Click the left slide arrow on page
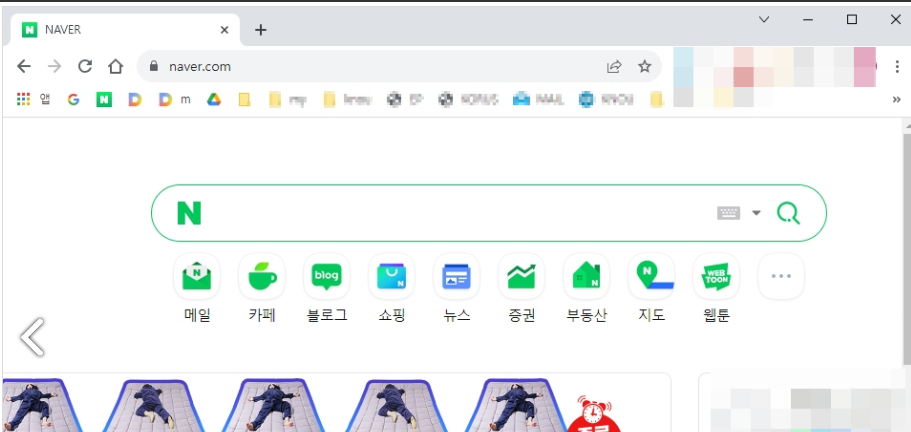This screenshot has width=911, height=432. [x=32, y=337]
